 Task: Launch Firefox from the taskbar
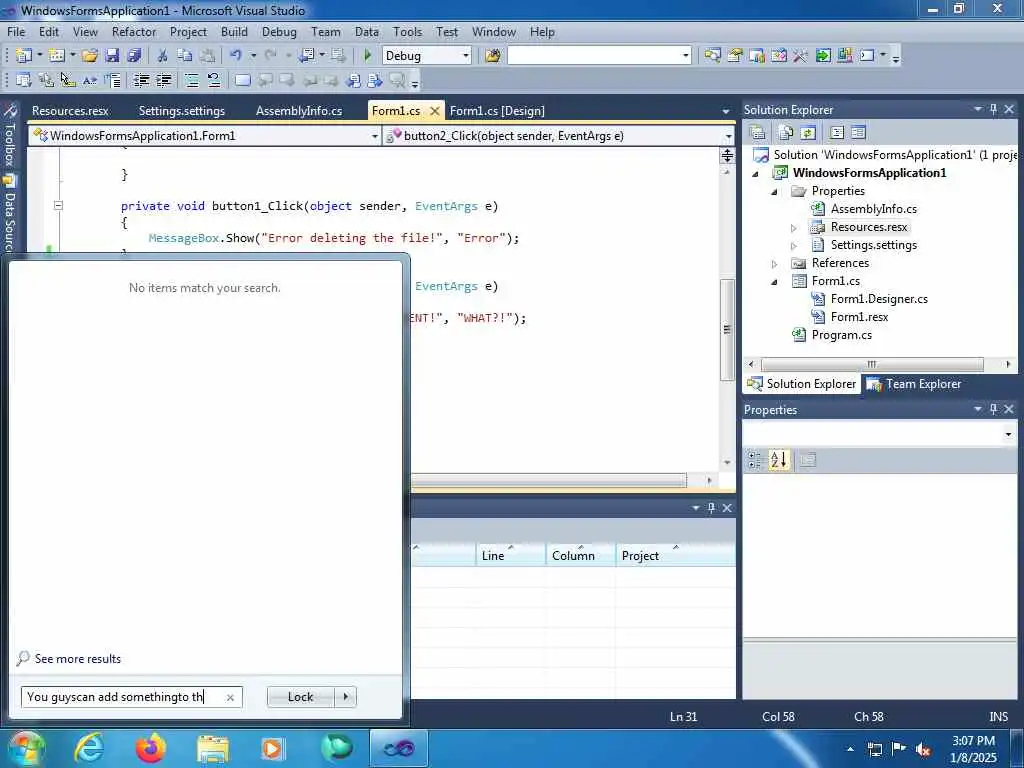151,748
